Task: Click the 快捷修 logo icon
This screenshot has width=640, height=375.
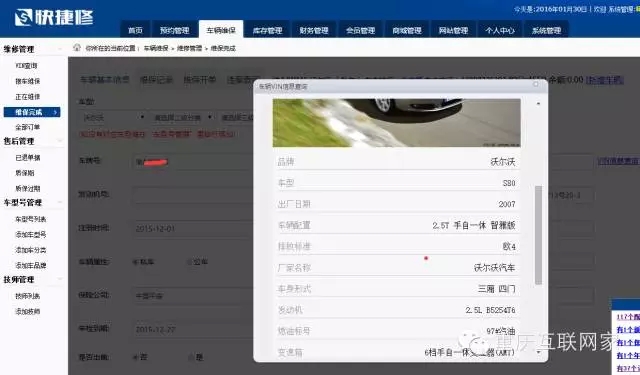Action: 23,18
